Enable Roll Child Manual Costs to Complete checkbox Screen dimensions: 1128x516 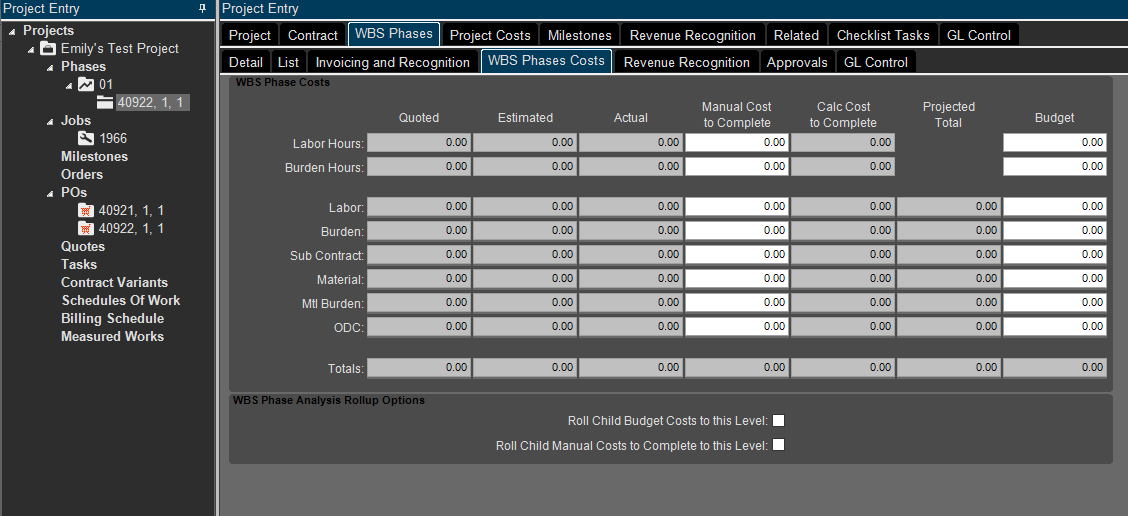tap(778, 445)
